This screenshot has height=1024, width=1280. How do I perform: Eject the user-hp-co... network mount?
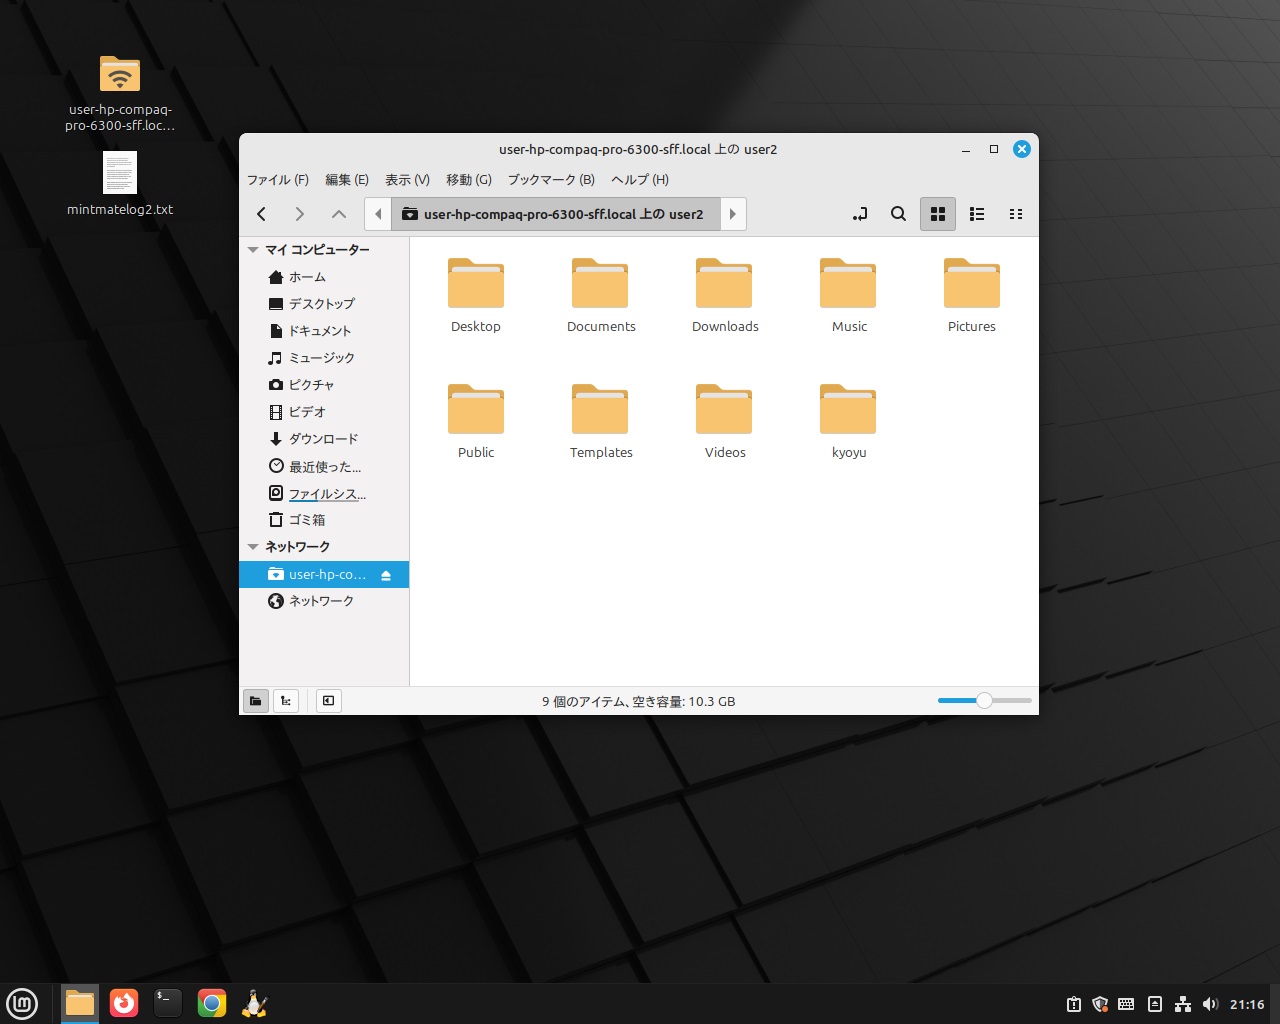pyautogui.click(x=386, y=575)
